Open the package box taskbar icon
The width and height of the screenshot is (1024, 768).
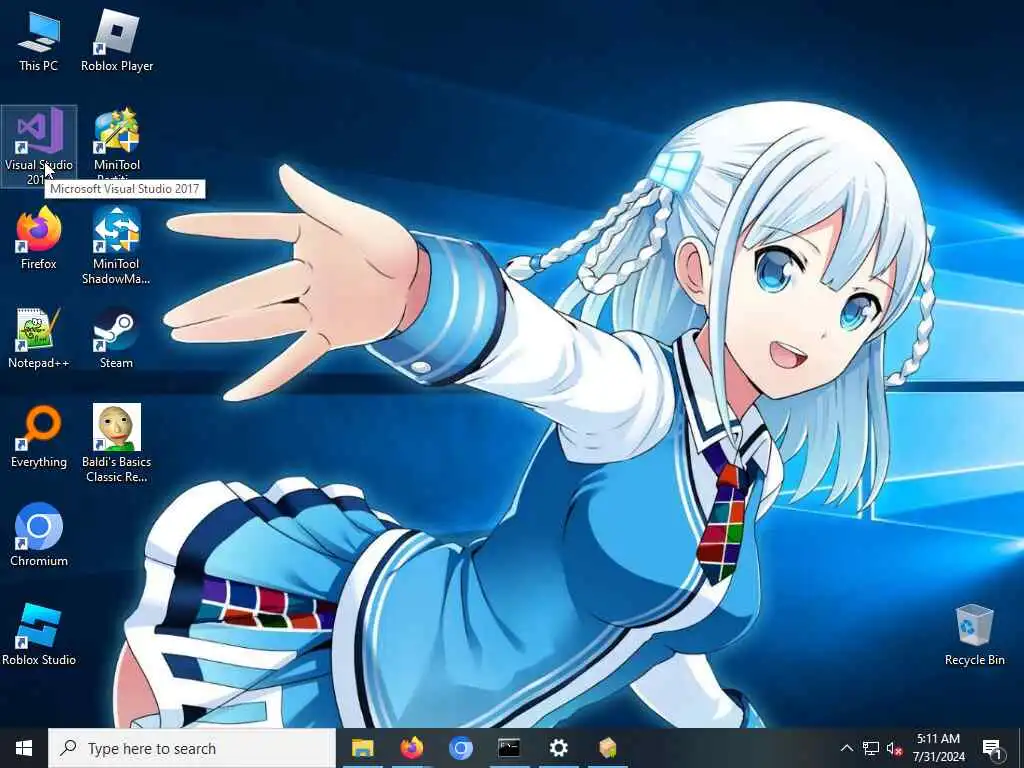607,748
